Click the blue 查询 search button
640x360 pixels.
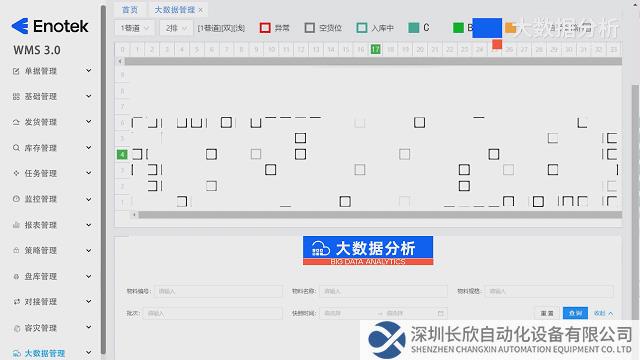[575, 313]
